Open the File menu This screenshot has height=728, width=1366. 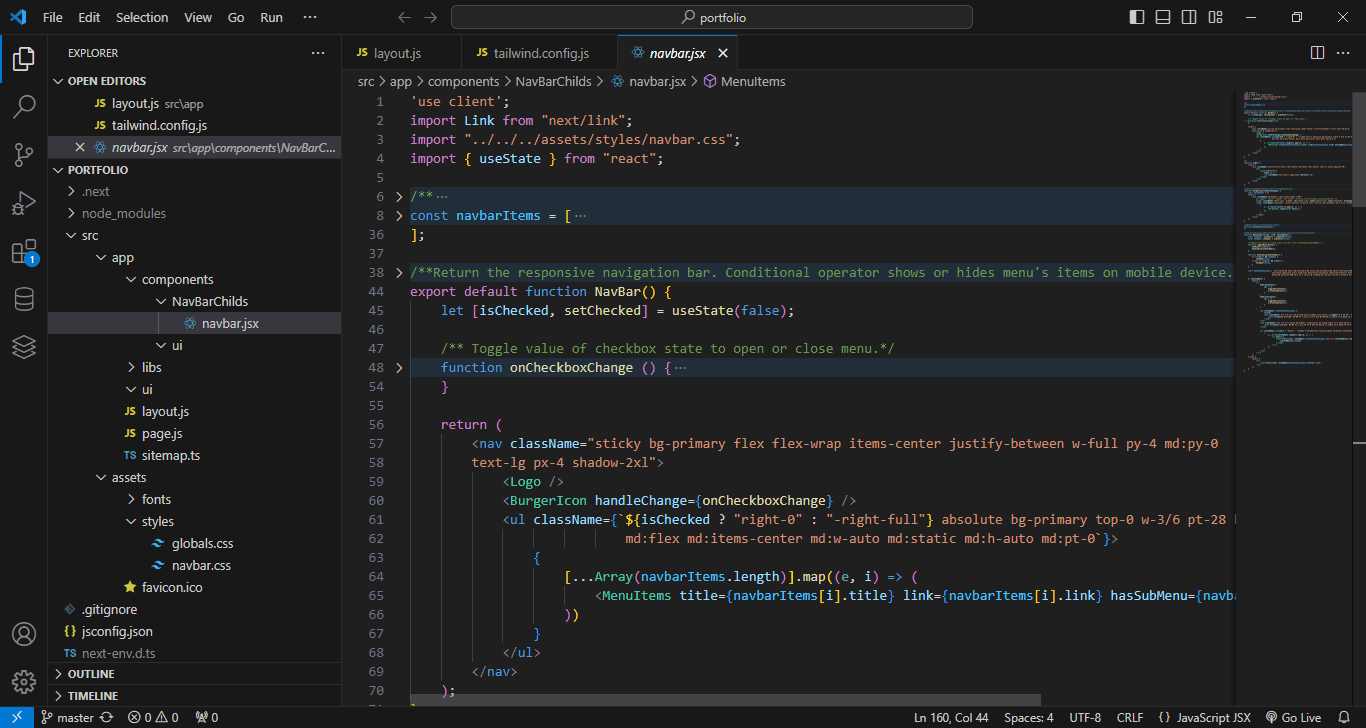[x=53, y=17]
